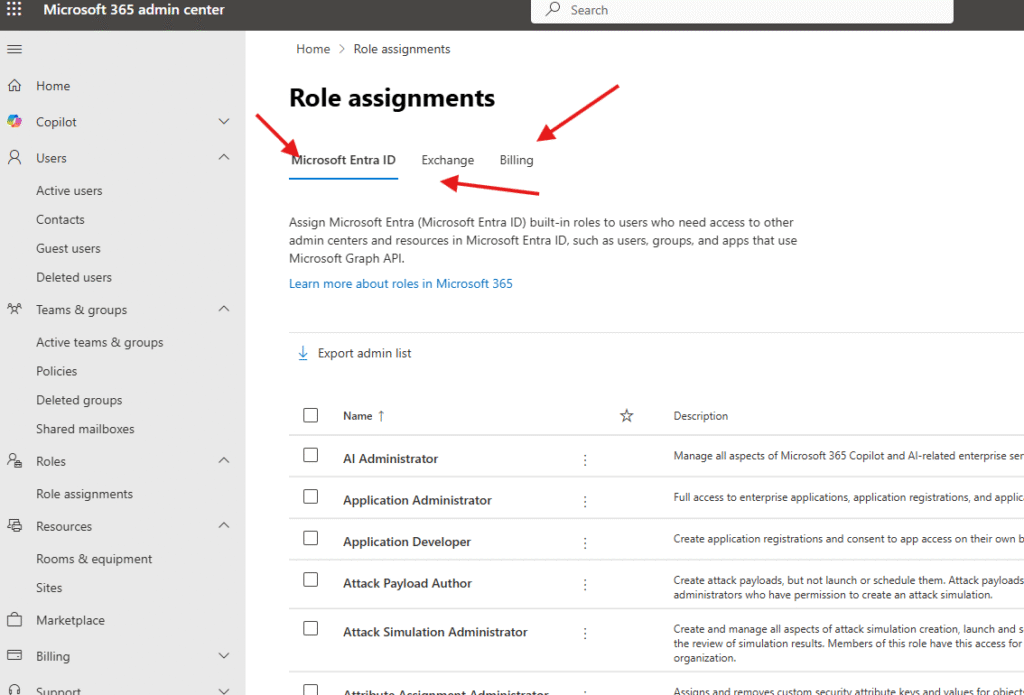Screen dimensions: 1024x695
Task: Toggle the select-all header checkbox
Action: click(x=310, y=415)
